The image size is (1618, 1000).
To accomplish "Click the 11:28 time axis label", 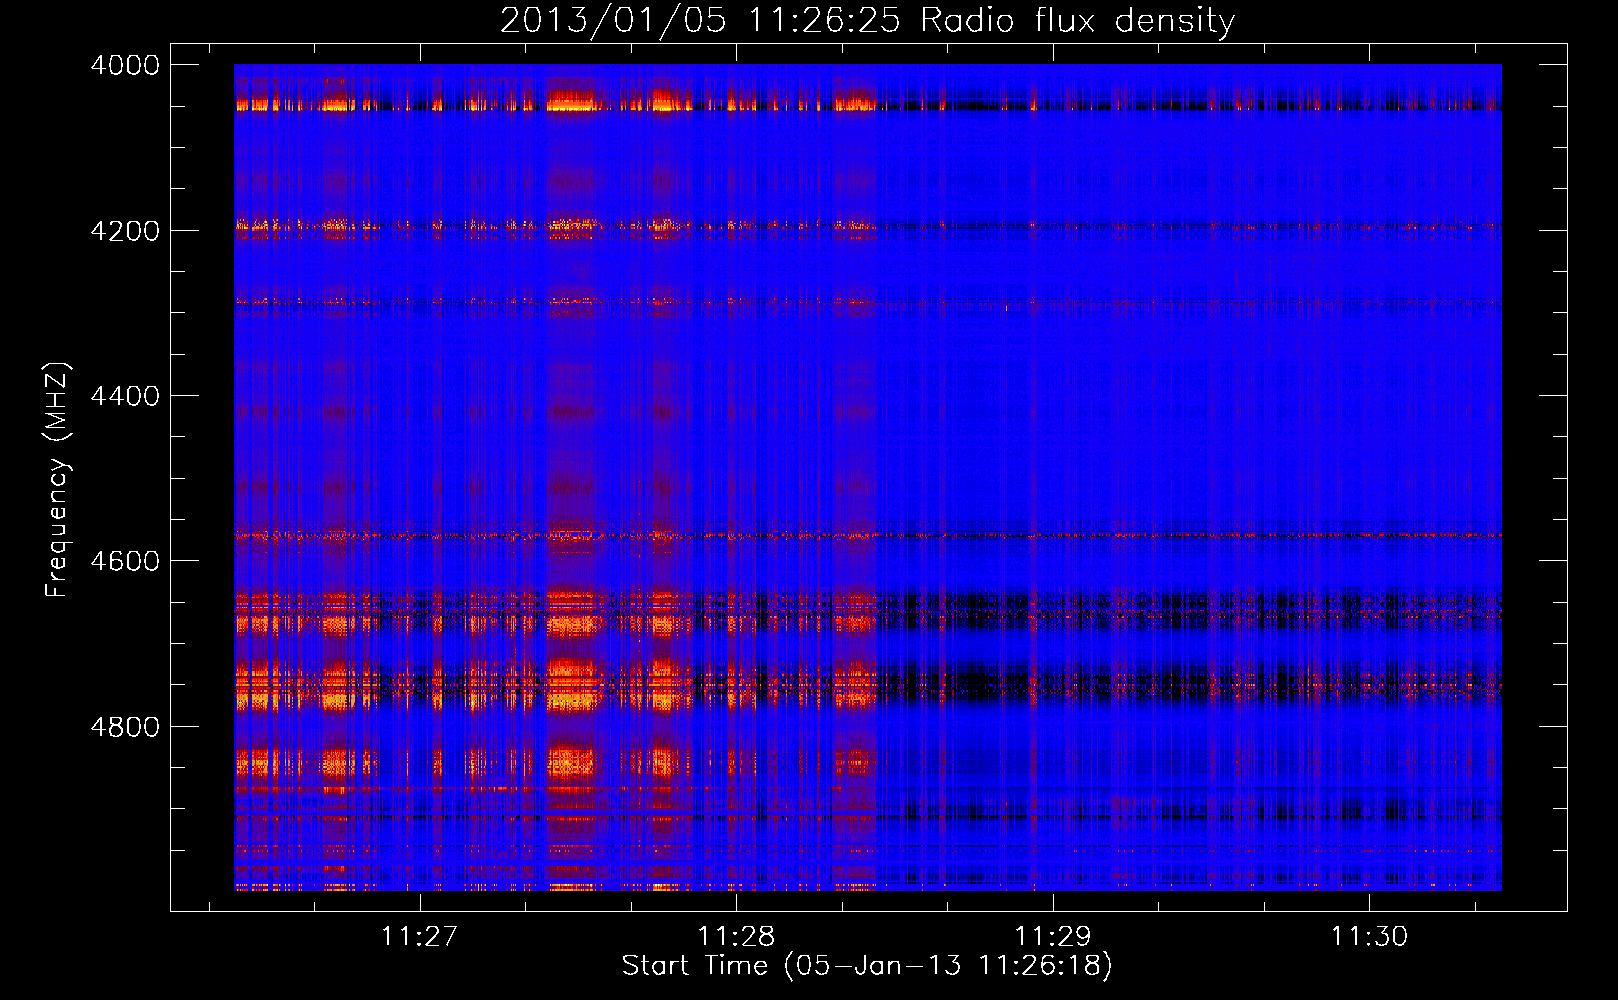I will pos(736,936).
